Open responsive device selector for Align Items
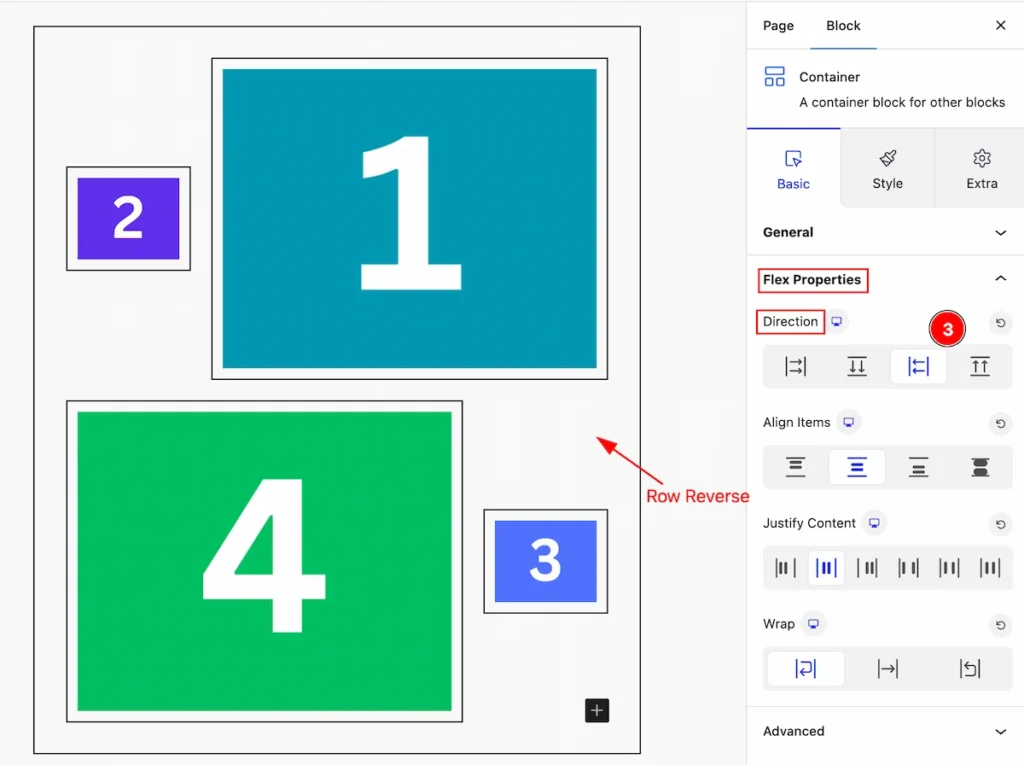Image resolution: width=1024 pixels, height=765 pixels. [x=848, y=422]
